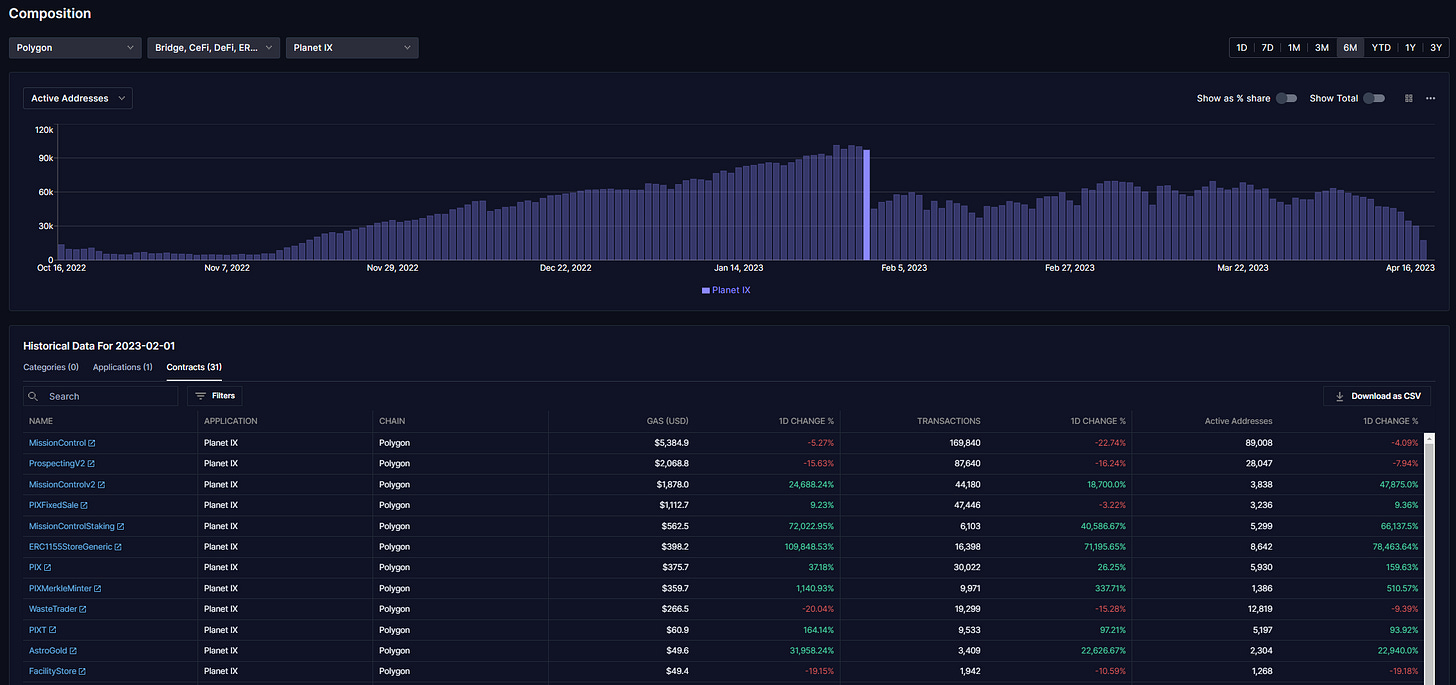Image resolution: width=1456 pixels, height=685 pixels.
Task: Open the Active Addresses metric dropdown
Action: click(78, 98)
